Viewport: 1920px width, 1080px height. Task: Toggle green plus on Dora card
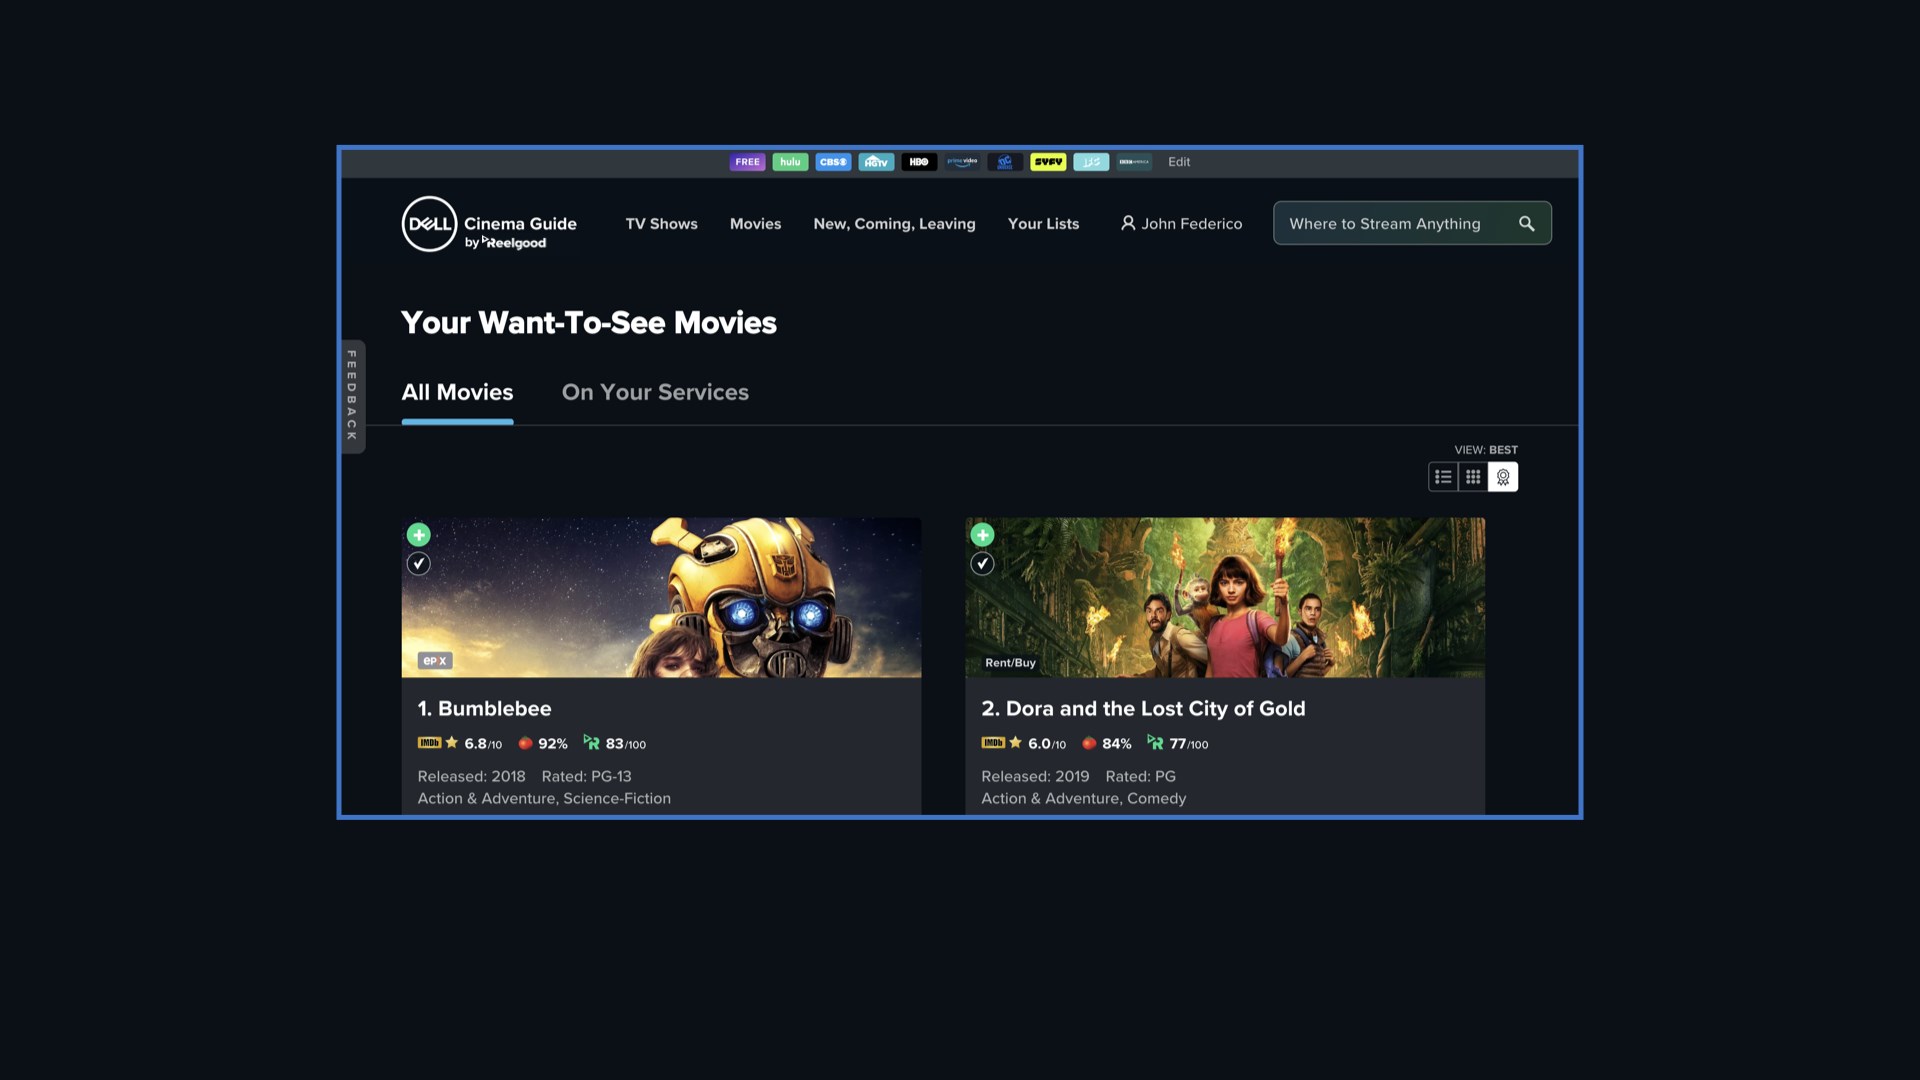(983, 535)
